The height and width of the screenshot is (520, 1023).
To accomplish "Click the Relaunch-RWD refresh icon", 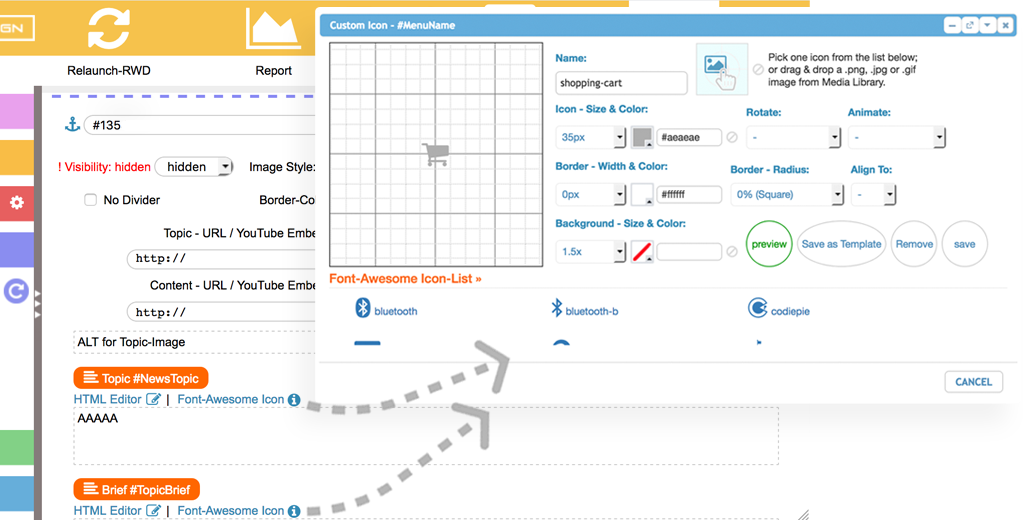I will tap(108, 29).
